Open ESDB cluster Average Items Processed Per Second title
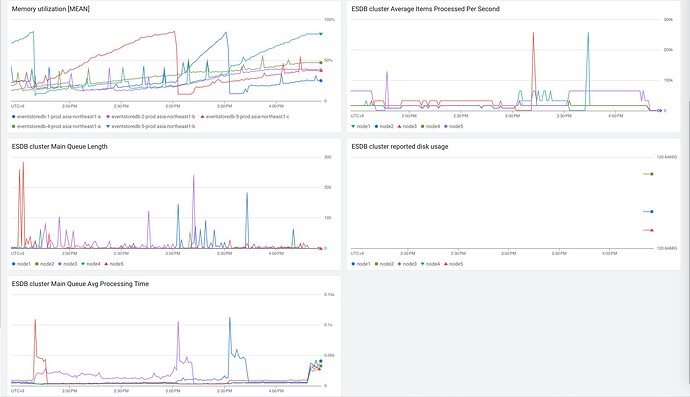The height and width of the screenshot is (397, 690). tap(425, 9)
